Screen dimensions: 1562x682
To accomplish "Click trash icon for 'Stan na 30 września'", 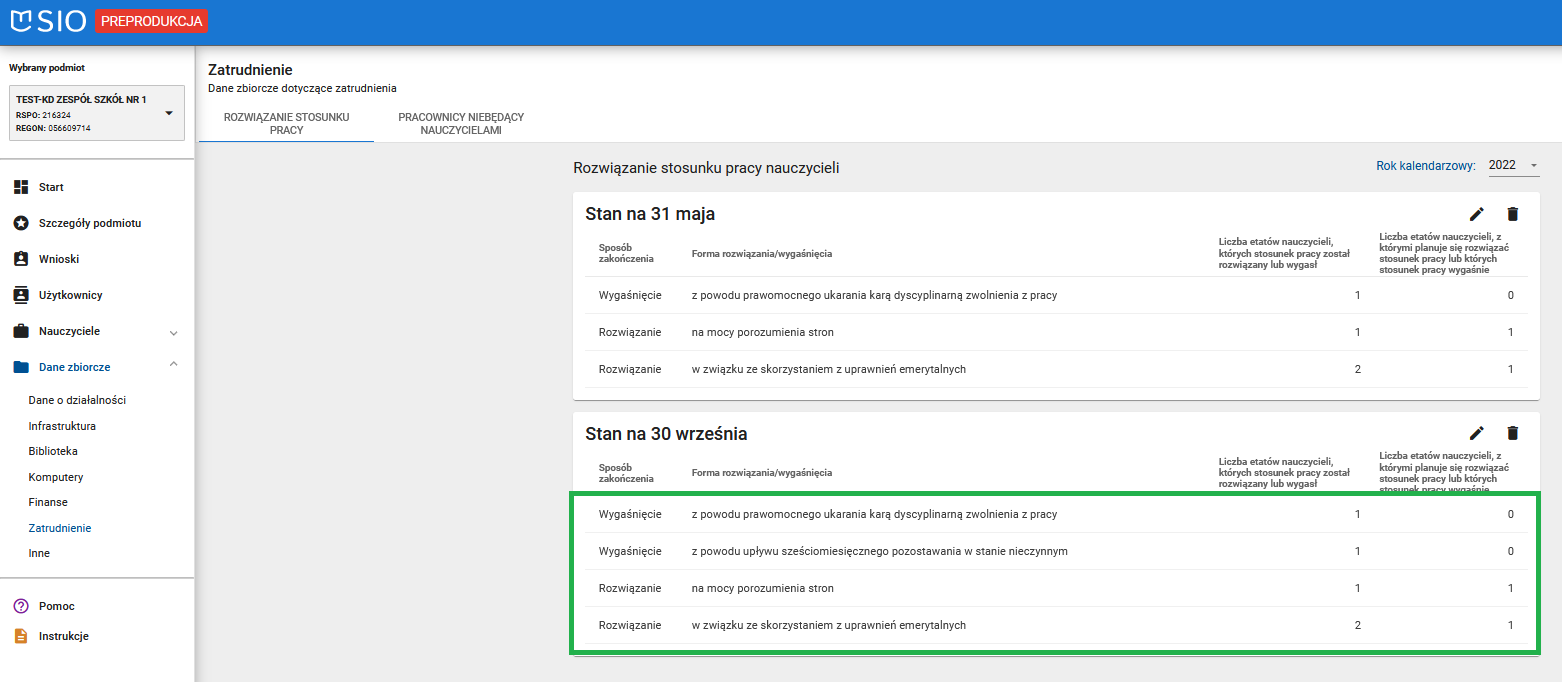I will point(1512,433).
